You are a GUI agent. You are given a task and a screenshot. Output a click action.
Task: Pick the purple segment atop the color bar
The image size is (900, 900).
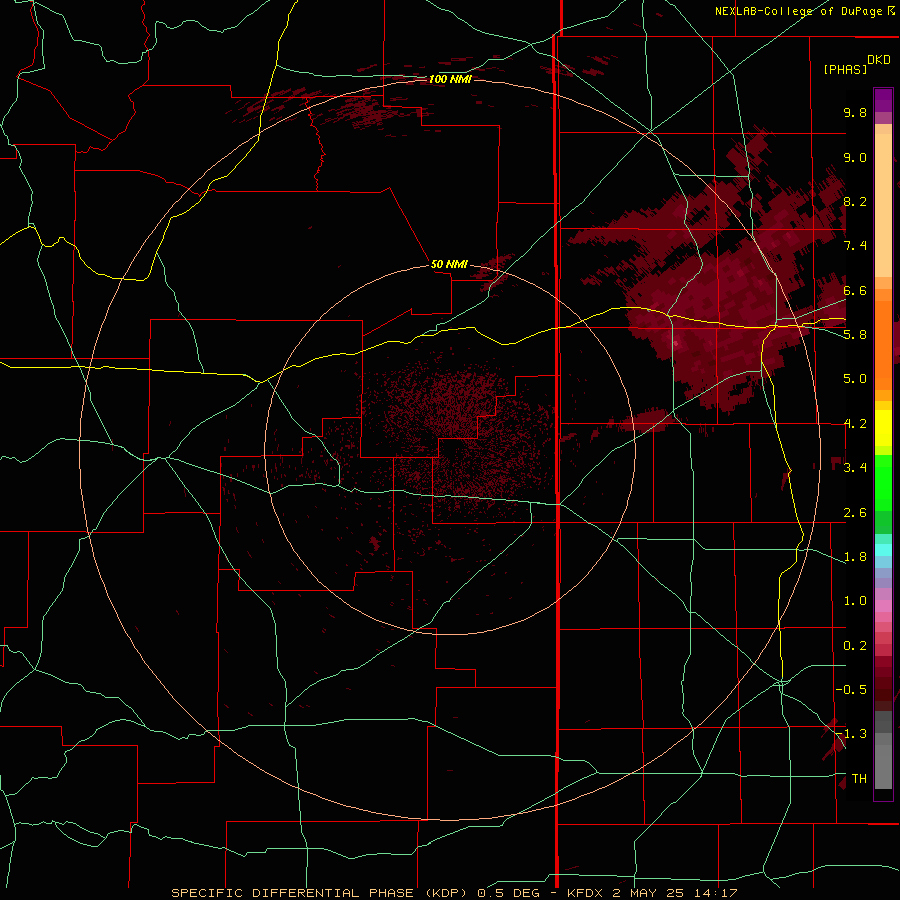click(x=883, y=100)
